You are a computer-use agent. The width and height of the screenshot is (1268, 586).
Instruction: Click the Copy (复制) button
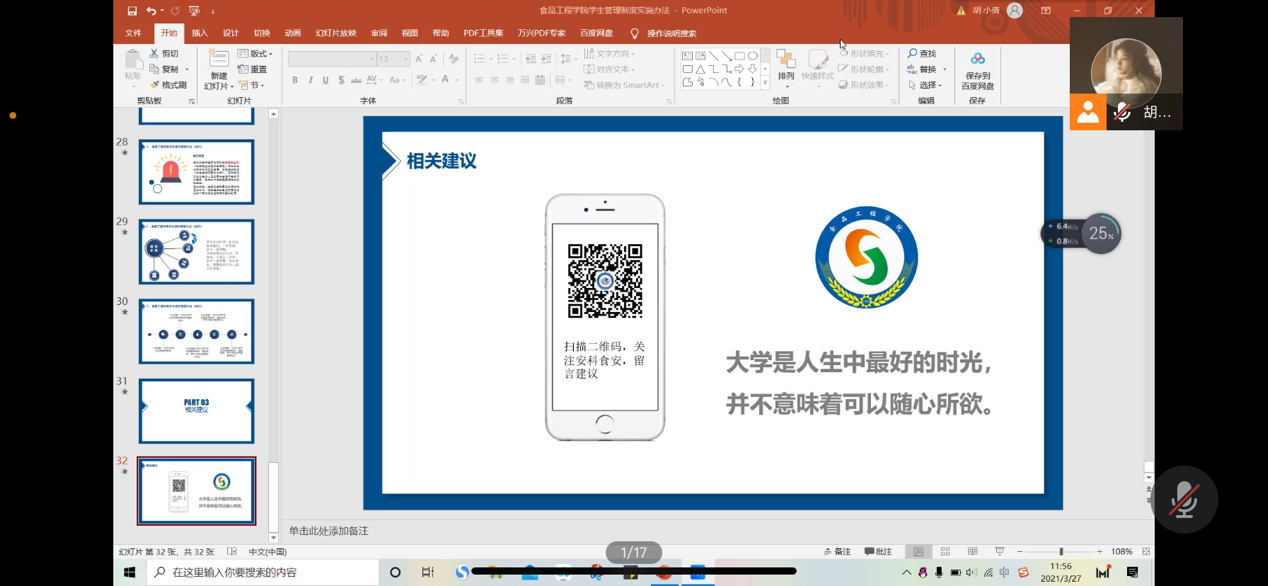166,70
